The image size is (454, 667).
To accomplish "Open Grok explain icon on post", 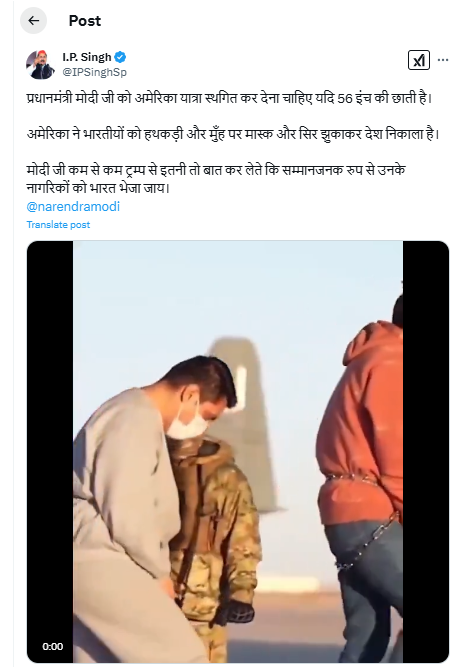I will click(x=419, y=60).
